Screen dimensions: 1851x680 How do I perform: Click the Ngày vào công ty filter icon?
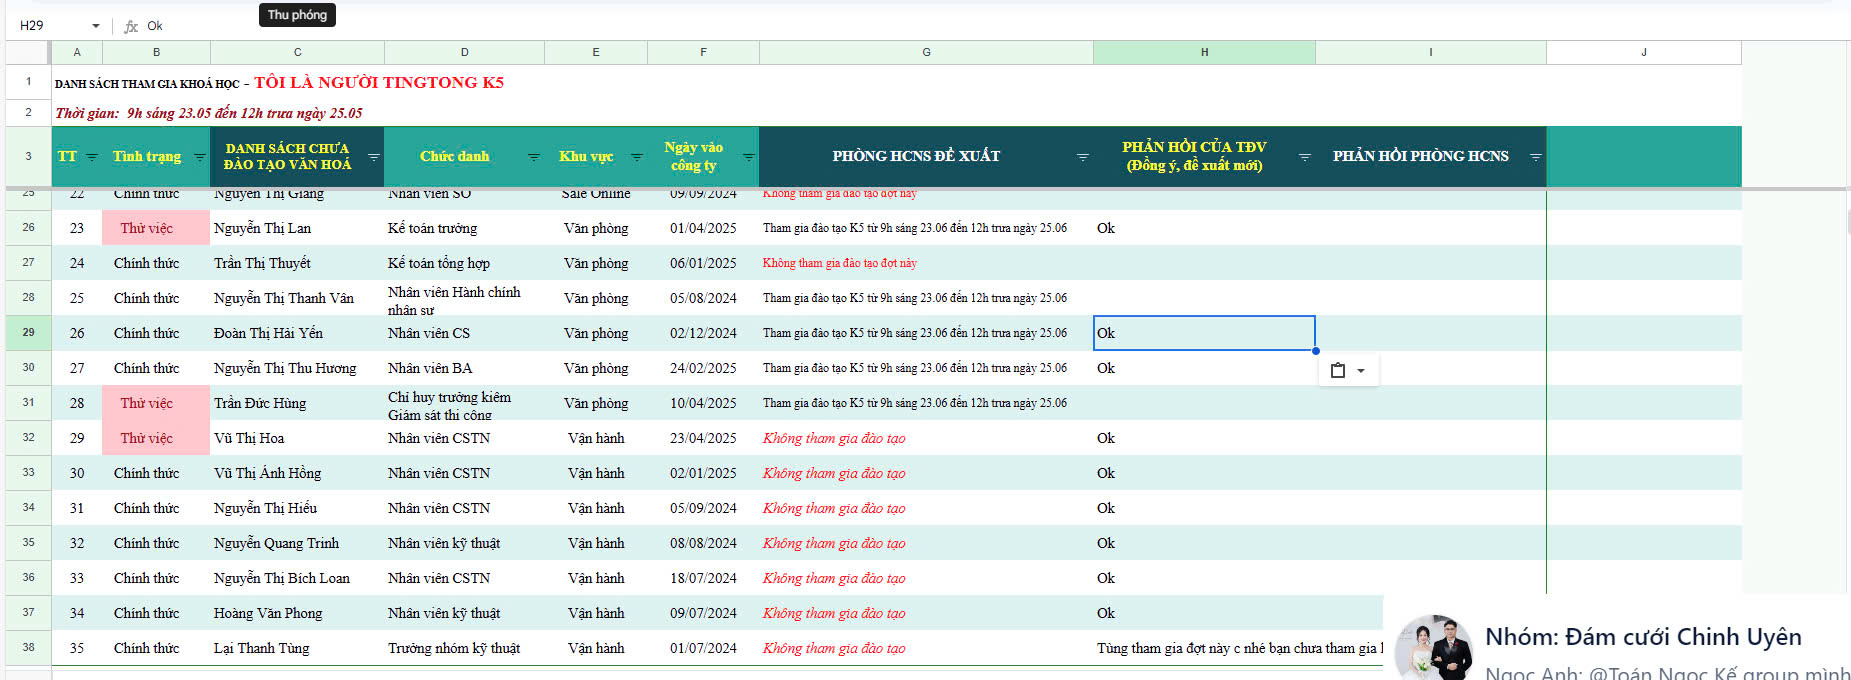[748, 157]
